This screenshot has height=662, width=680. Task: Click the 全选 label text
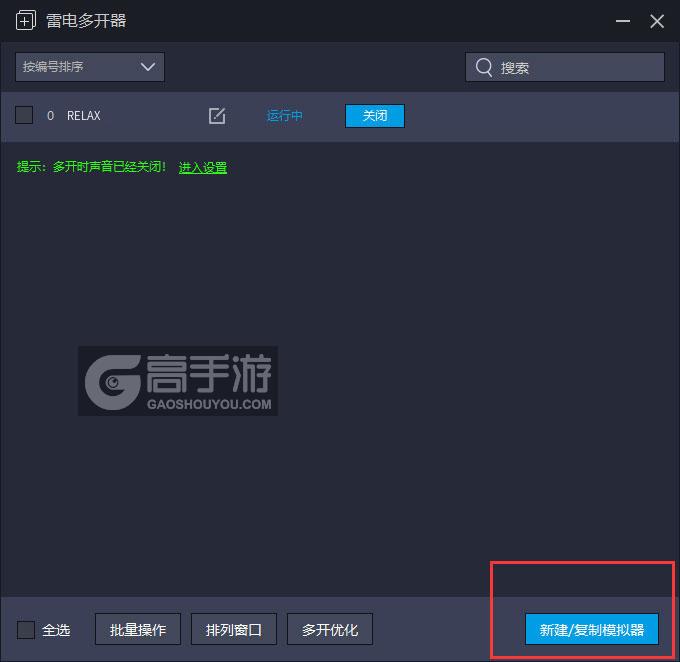click(56, 630)
